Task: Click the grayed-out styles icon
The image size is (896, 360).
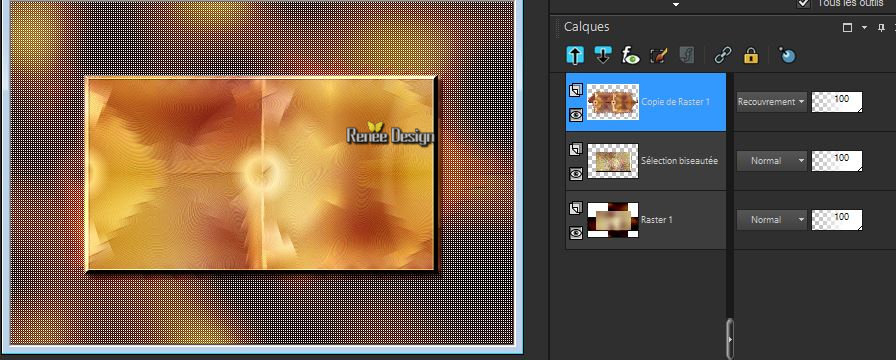Action: coord(686,55)
